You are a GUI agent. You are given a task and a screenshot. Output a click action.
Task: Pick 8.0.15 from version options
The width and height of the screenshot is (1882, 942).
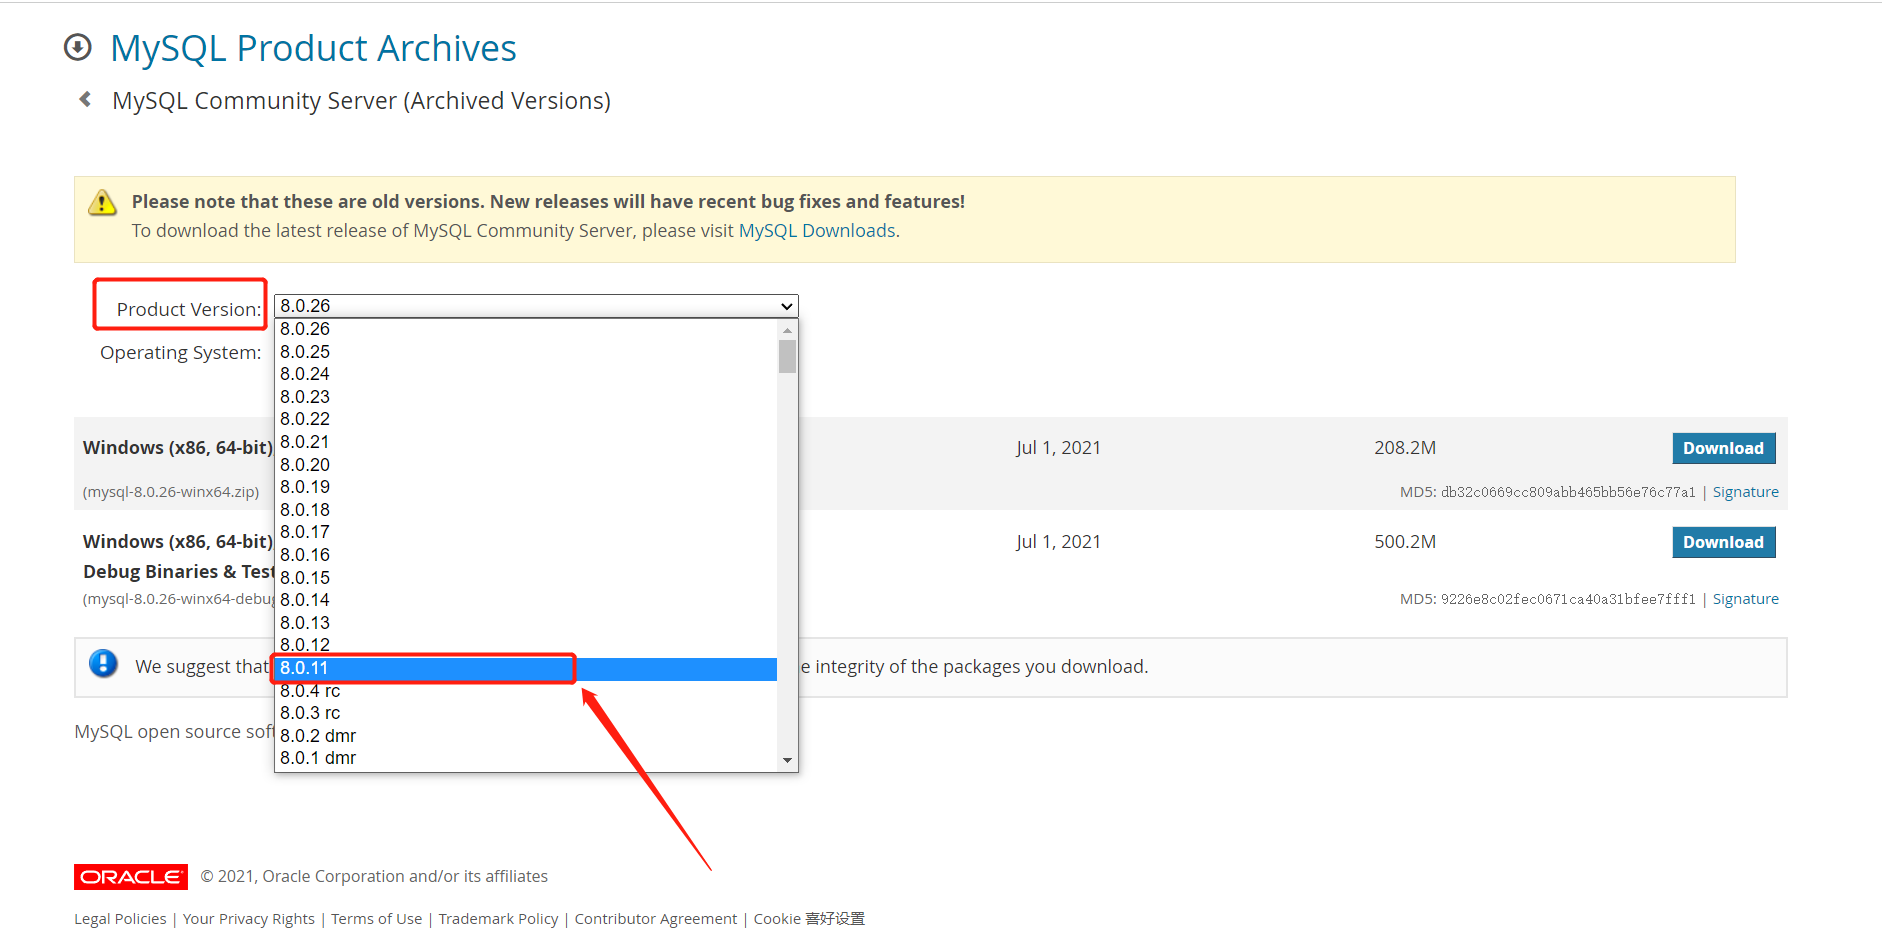coord(526,578)
